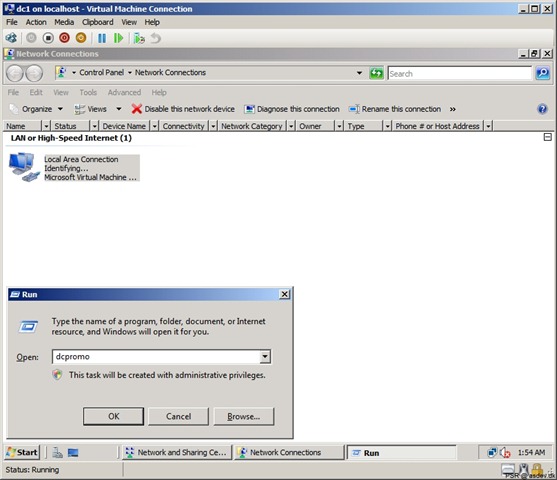Image resolution: width=557 pixels, height=480 pixels.
Task: Open the address bar history dropdown
Action: [x=359, y=73]
